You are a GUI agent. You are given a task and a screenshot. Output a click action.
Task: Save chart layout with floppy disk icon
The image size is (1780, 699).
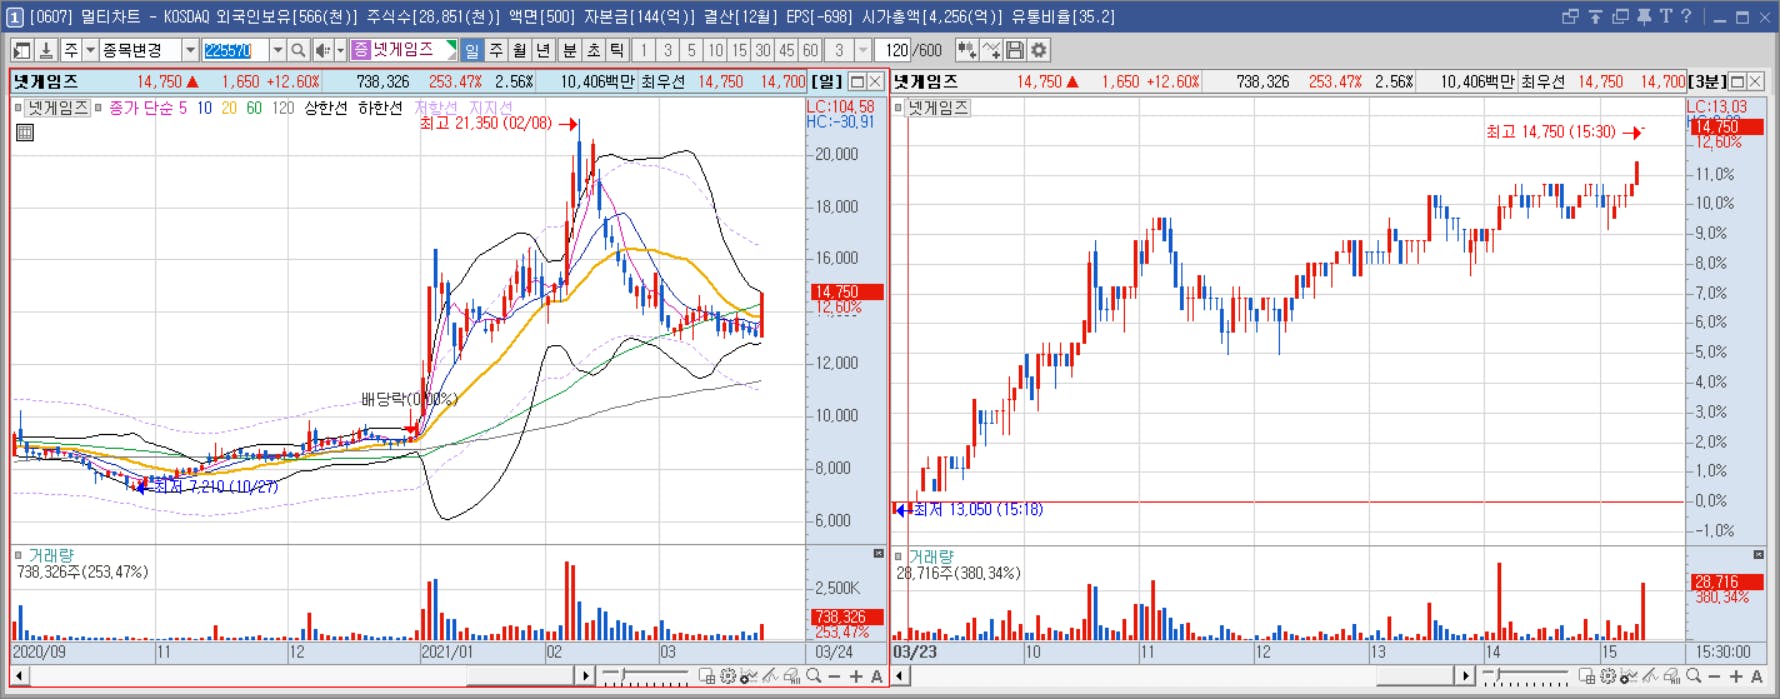(x=1015, y=50)
